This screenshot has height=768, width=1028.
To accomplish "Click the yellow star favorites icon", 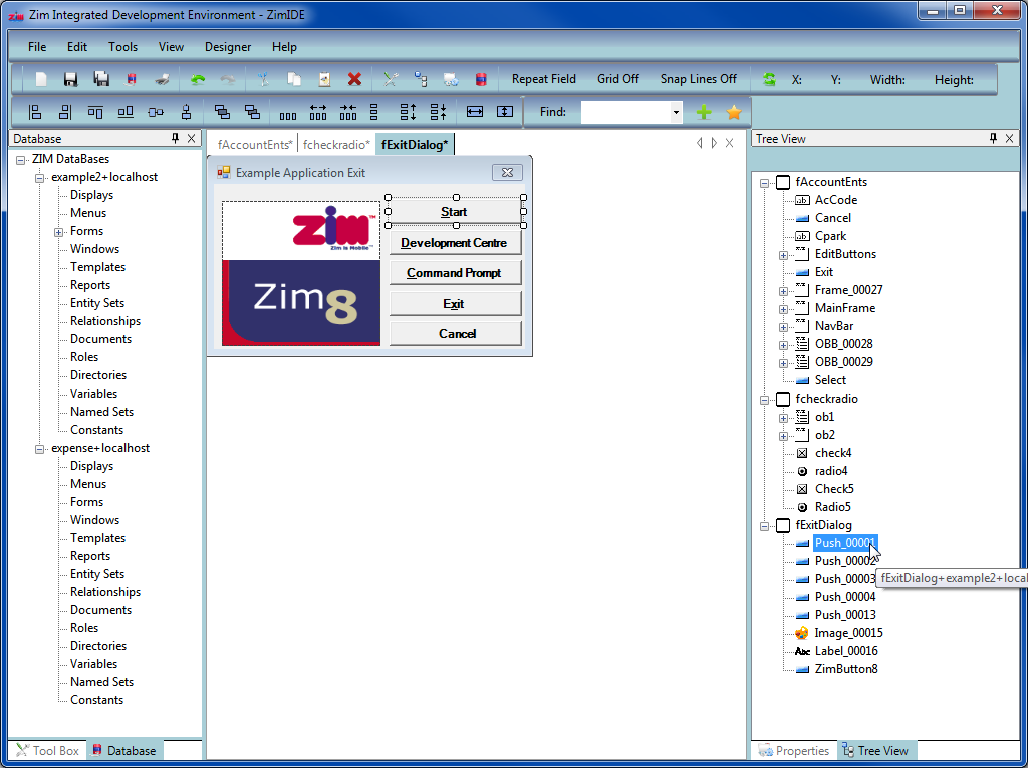I will pos(733,112).
